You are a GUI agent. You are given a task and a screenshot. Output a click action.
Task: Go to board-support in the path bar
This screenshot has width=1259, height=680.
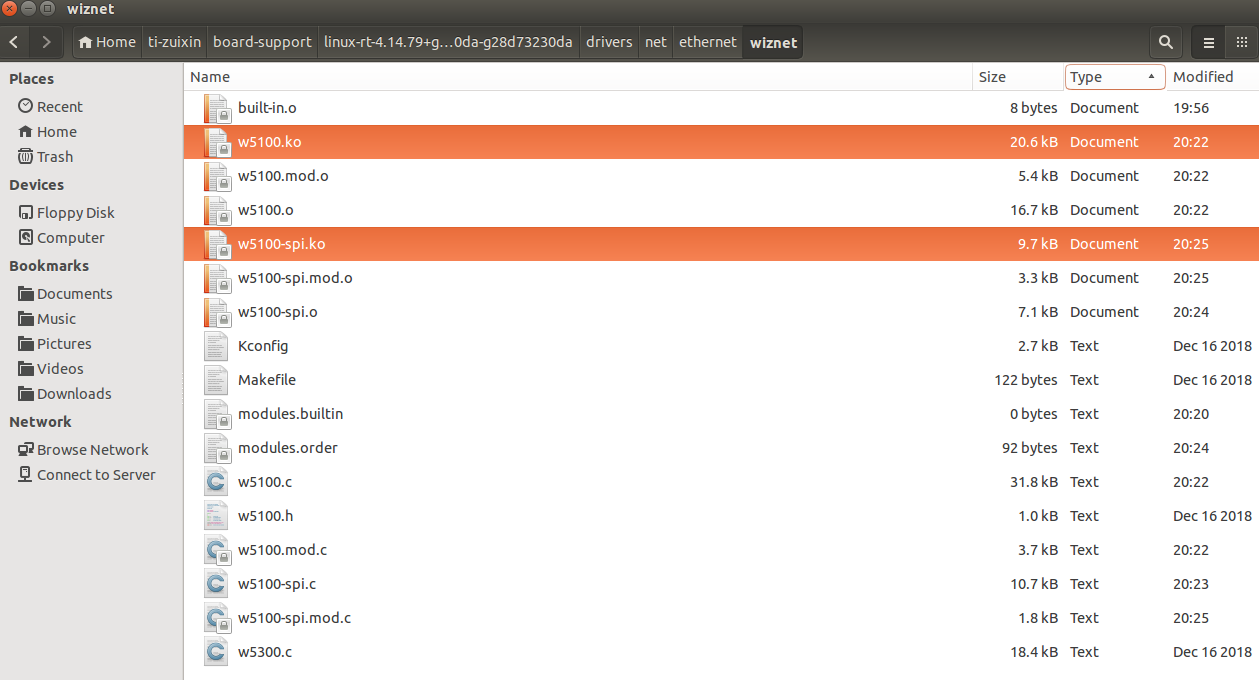click(x=262, y=42)
